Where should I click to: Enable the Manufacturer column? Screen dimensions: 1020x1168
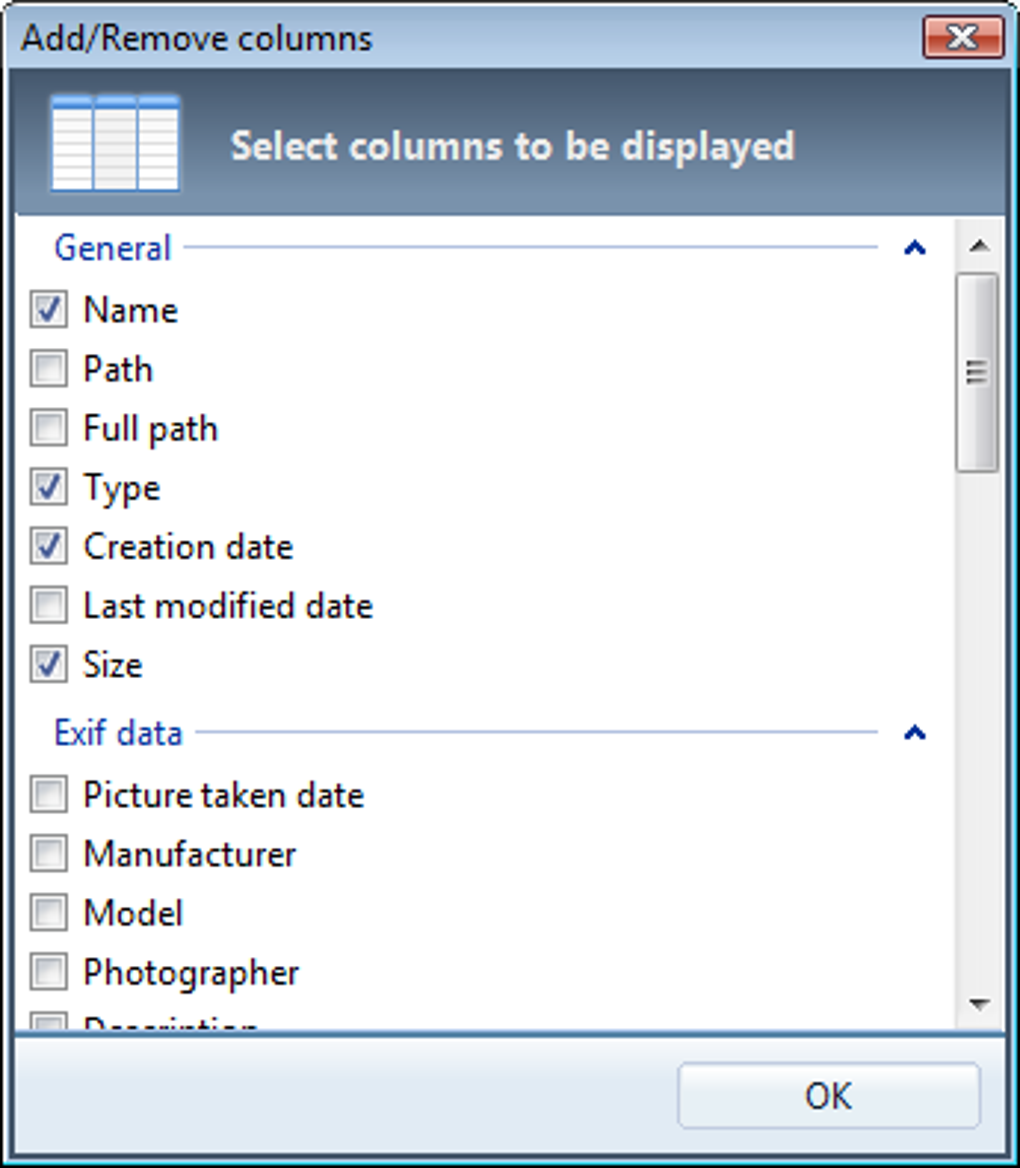click(x=47, y=854)
